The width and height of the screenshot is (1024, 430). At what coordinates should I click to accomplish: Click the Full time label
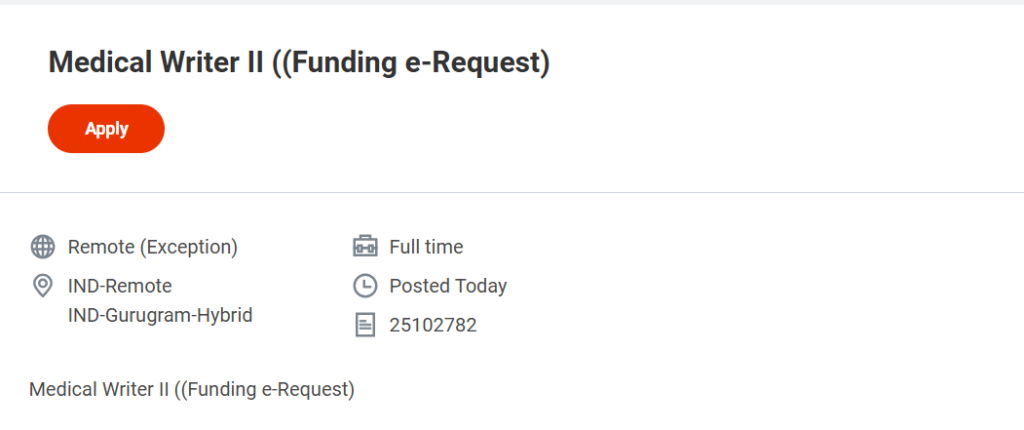pyautogui.click(x=426, y=247)
